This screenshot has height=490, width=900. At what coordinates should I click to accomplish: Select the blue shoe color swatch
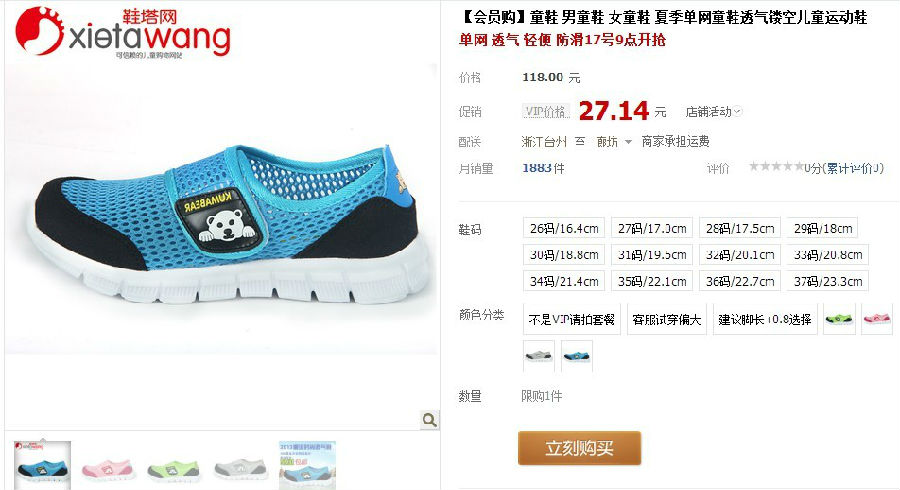click(x=576, y=356)
